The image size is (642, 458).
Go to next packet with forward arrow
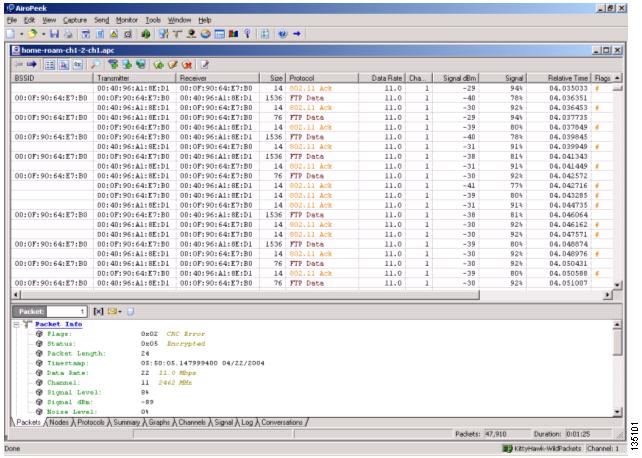(32, 64)
